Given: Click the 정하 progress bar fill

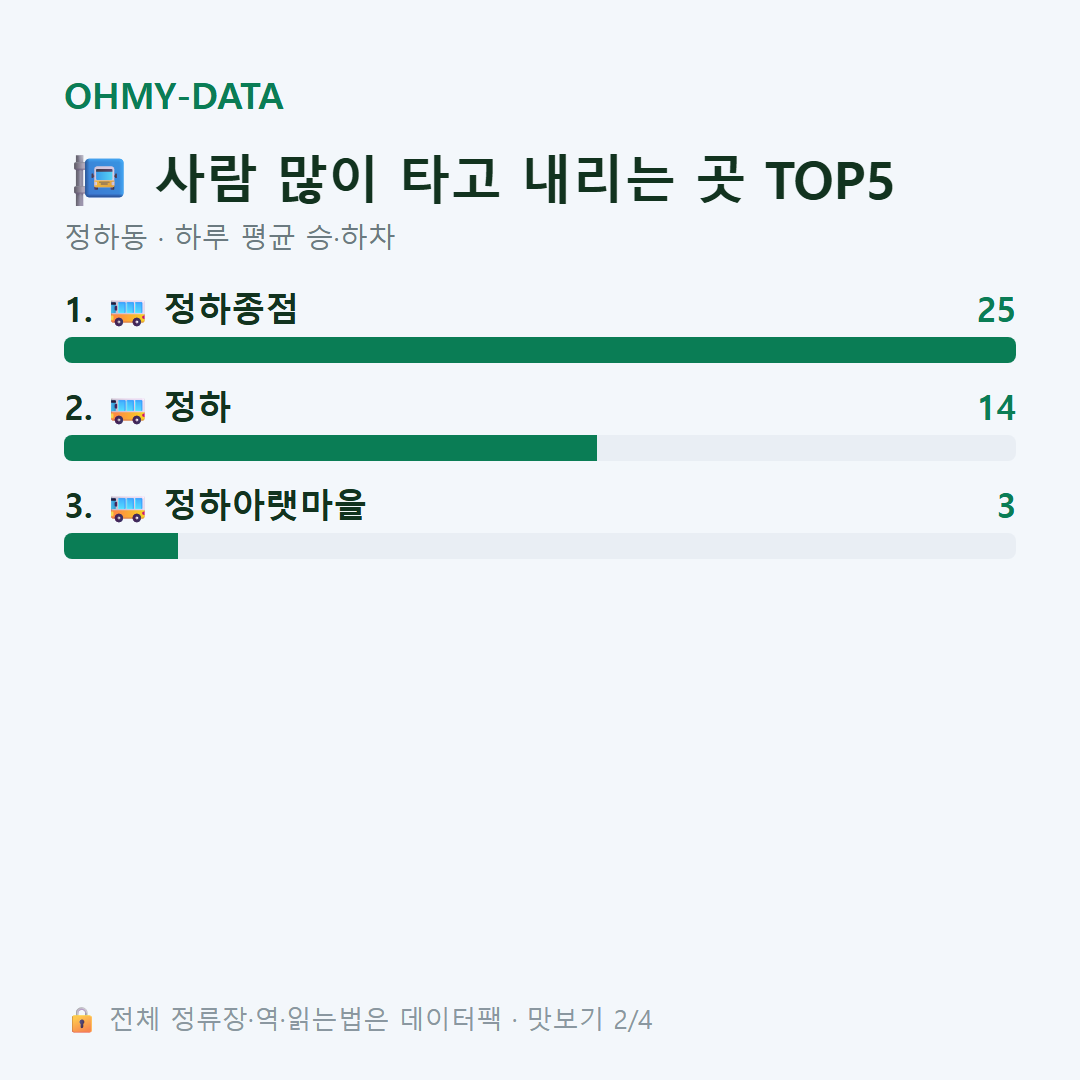Looking at the screenshot, I should [331, 448].
